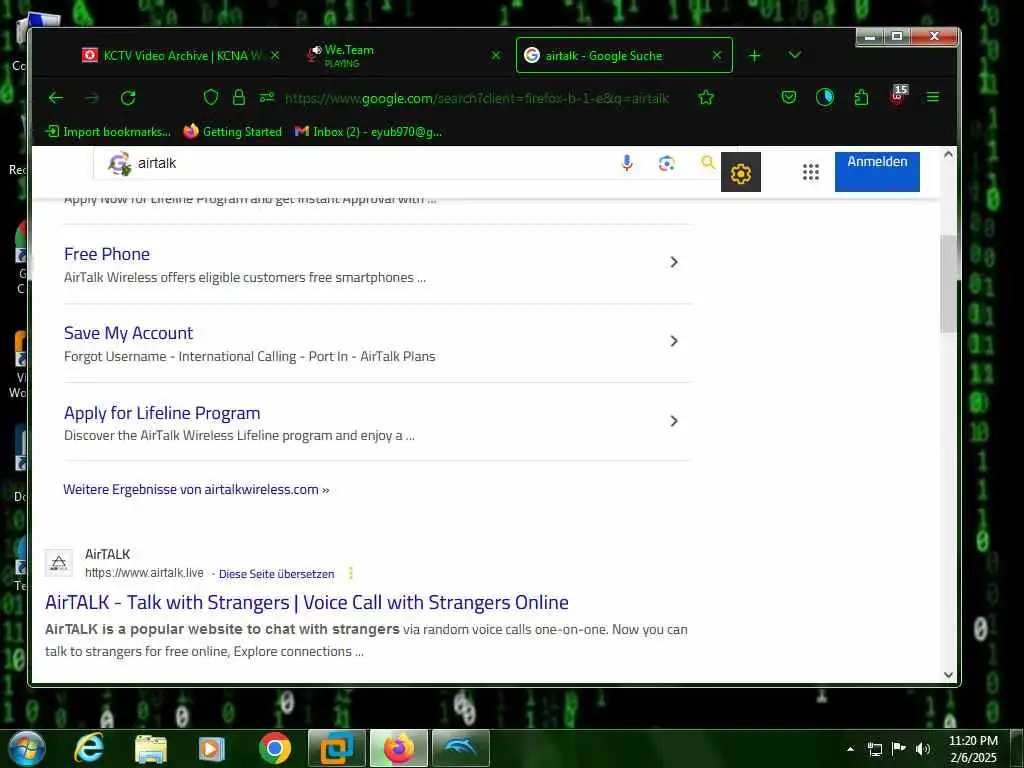Click scrollbar up arrow
Image resolution: width=1024 pixels, height=768 pixels.
click(948, 155)
